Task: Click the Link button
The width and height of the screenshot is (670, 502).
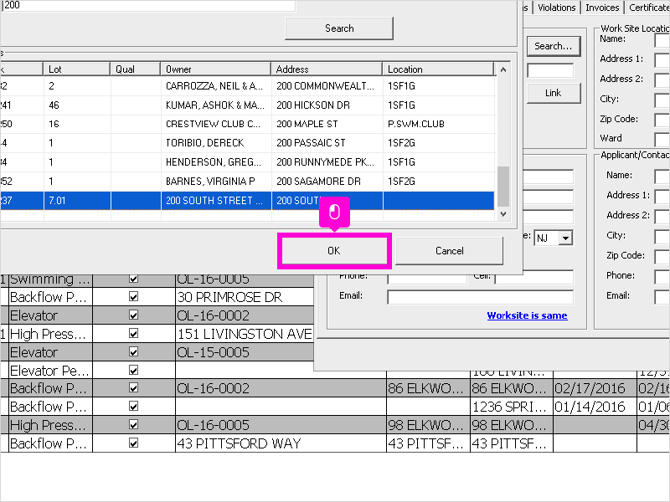Action: (x=553, y=93)
